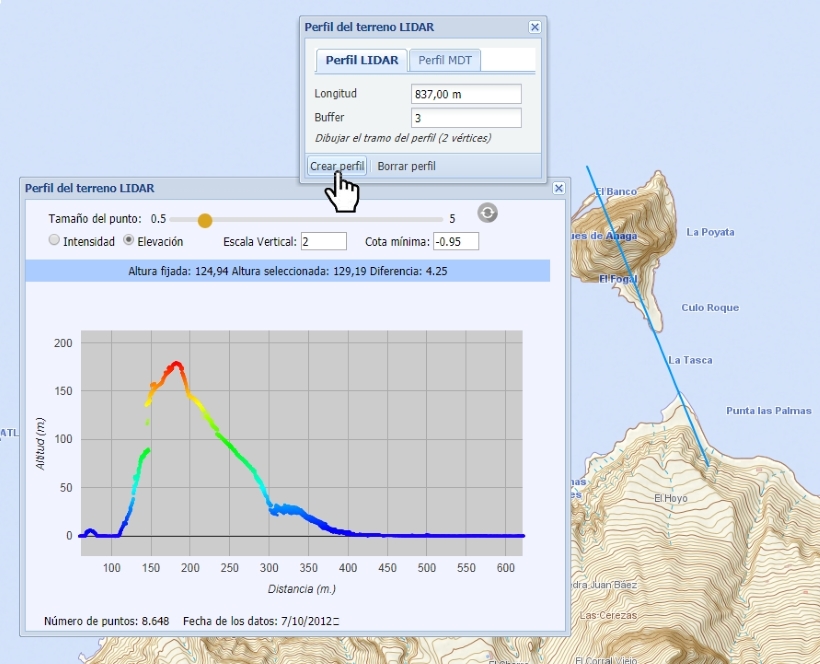
Task: Close the large LIDAR profile chart window
Action: (x=559, y=188)
